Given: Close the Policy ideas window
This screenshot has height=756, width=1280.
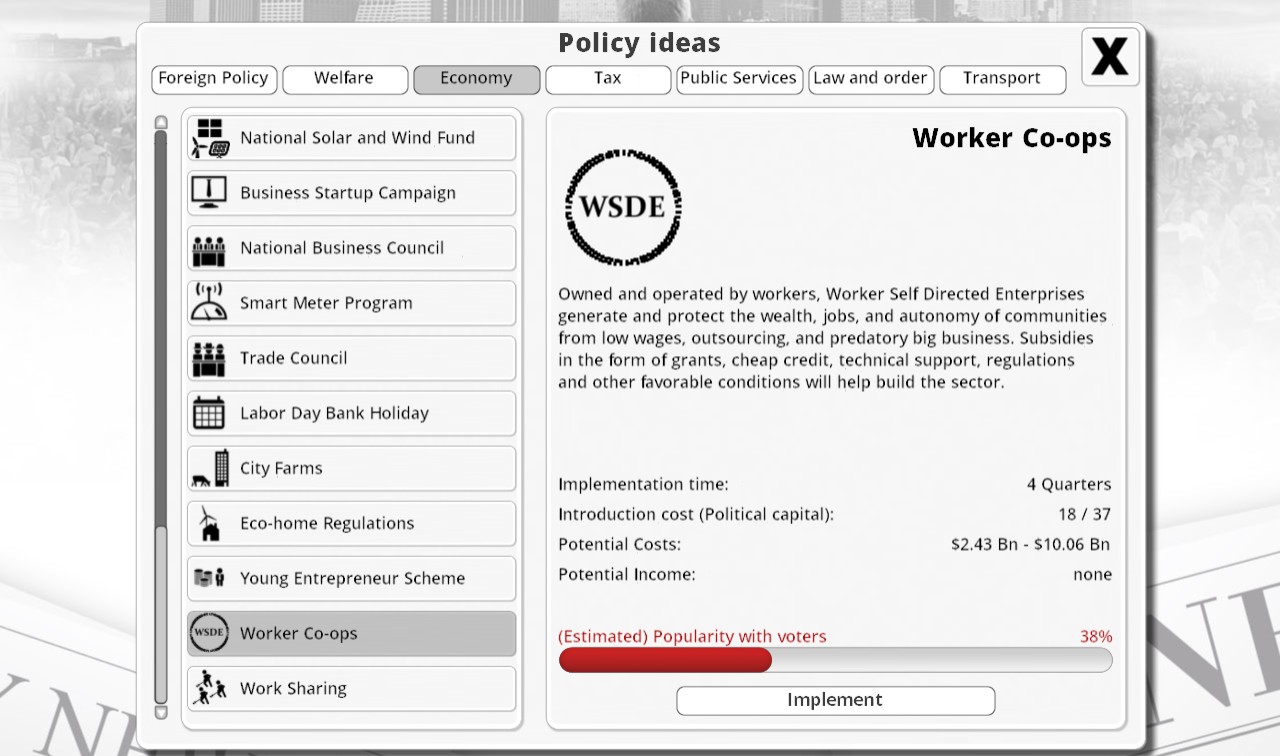Looking at the screenshot, I should (1110, 56).
